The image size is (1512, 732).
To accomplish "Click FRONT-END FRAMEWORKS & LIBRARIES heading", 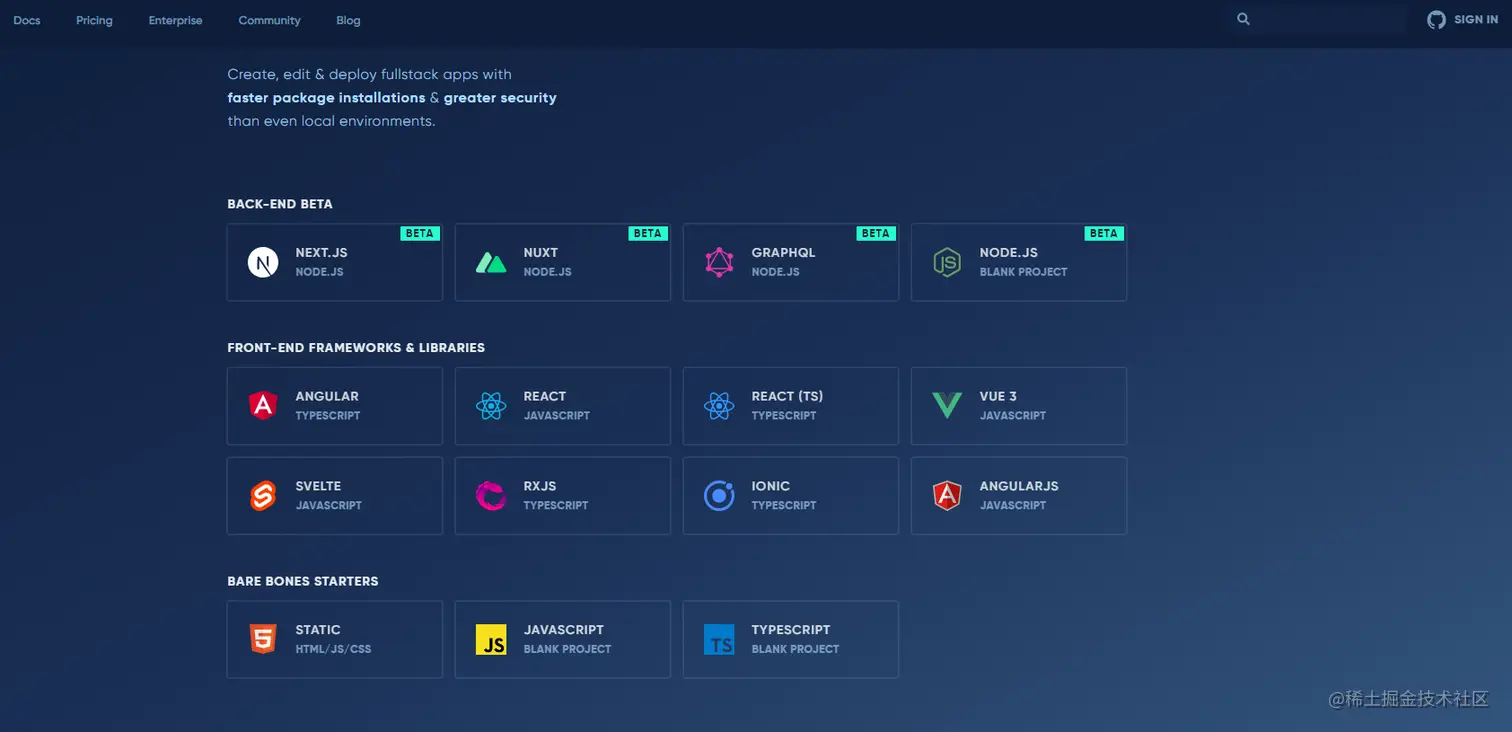I will 356,348.
